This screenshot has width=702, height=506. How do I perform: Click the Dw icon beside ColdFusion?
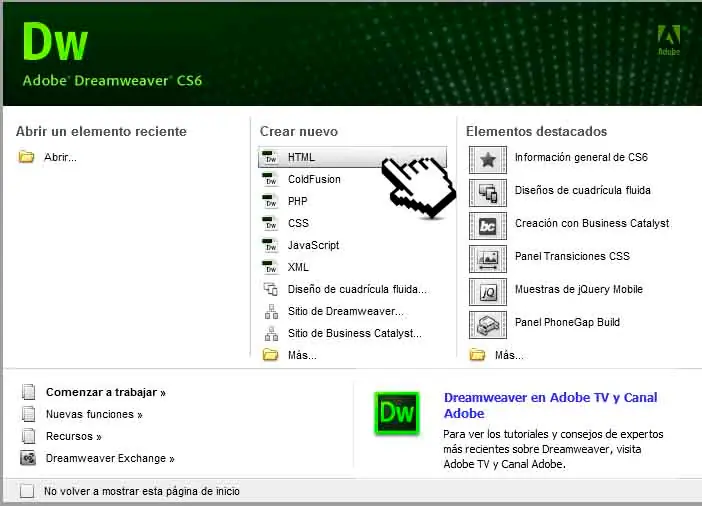tap(270, 179)
